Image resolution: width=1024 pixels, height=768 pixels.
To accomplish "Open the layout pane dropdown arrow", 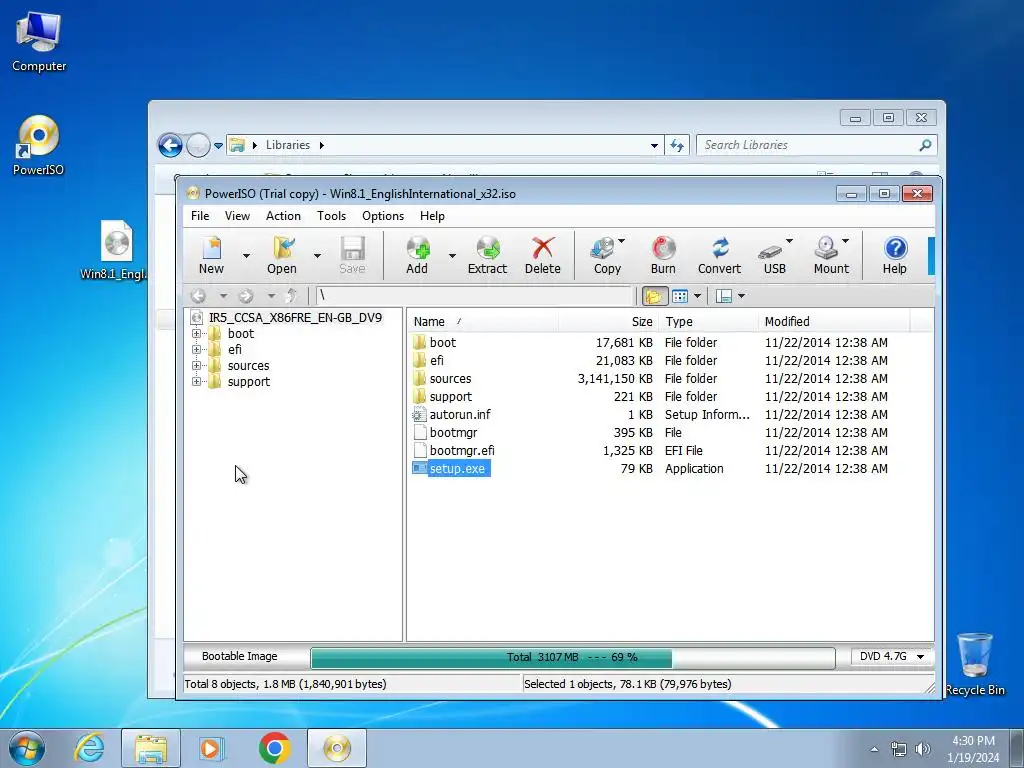I will (741, 296).
